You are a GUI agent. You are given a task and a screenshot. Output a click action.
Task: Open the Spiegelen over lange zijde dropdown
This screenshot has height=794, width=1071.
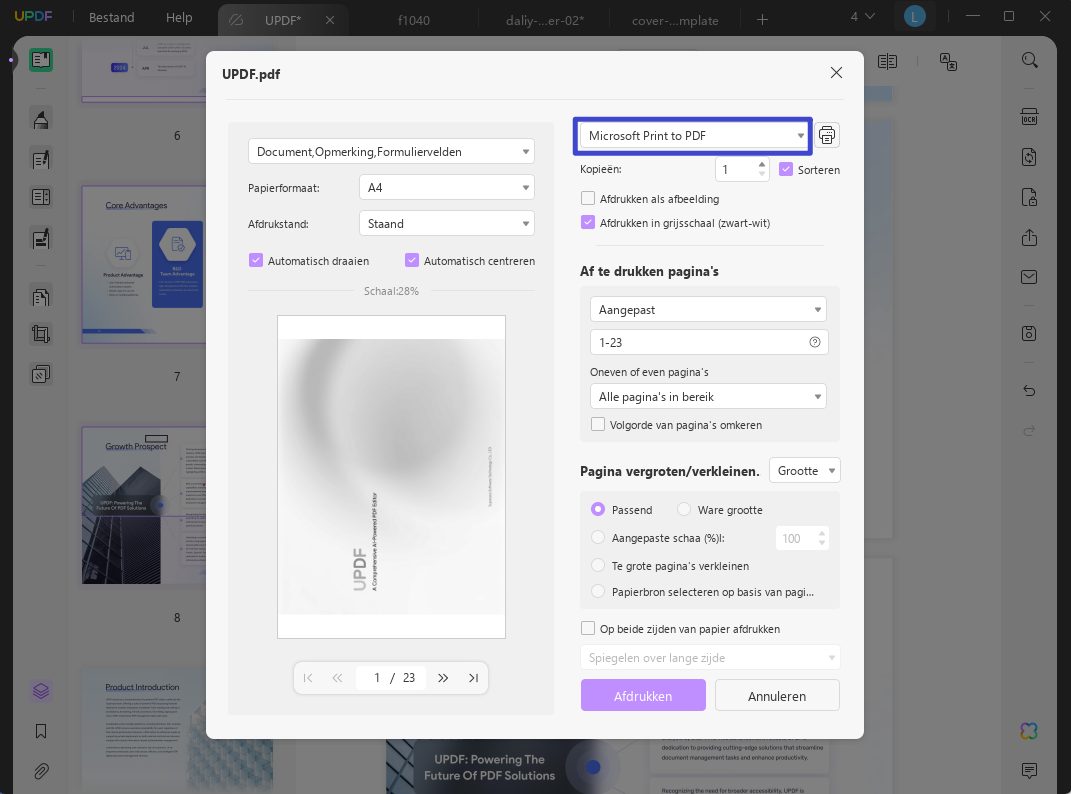click(710, 657)
